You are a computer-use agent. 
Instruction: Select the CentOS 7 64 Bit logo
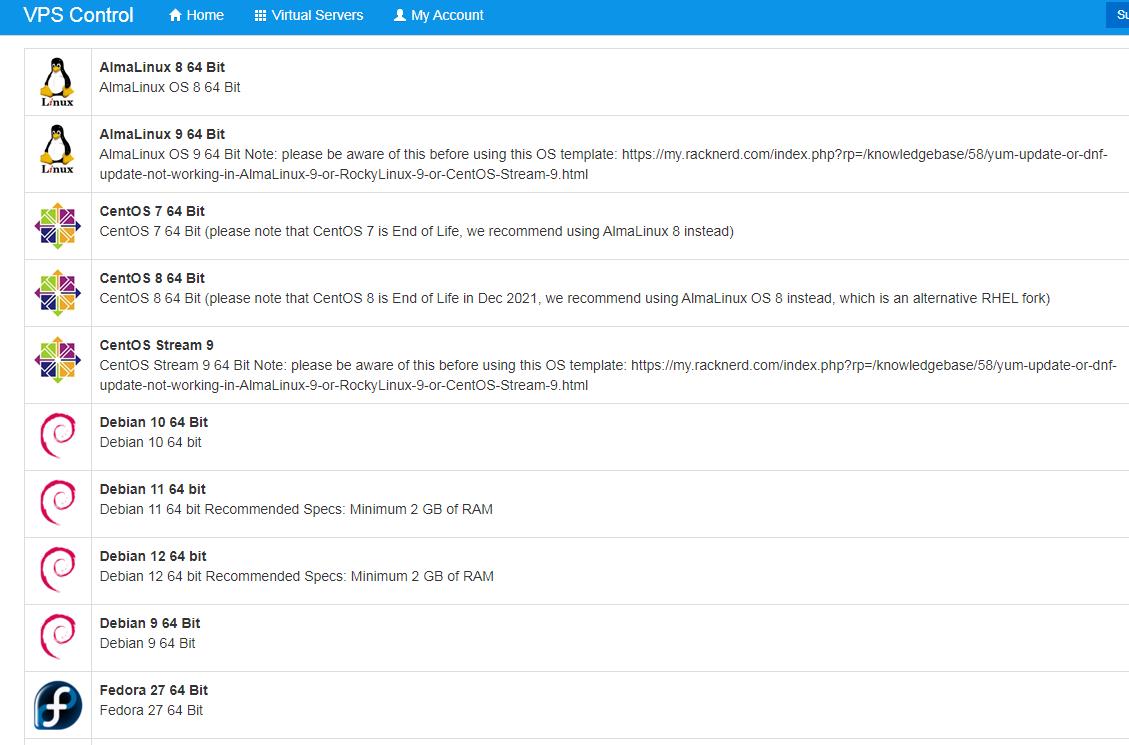coord(58,226)
